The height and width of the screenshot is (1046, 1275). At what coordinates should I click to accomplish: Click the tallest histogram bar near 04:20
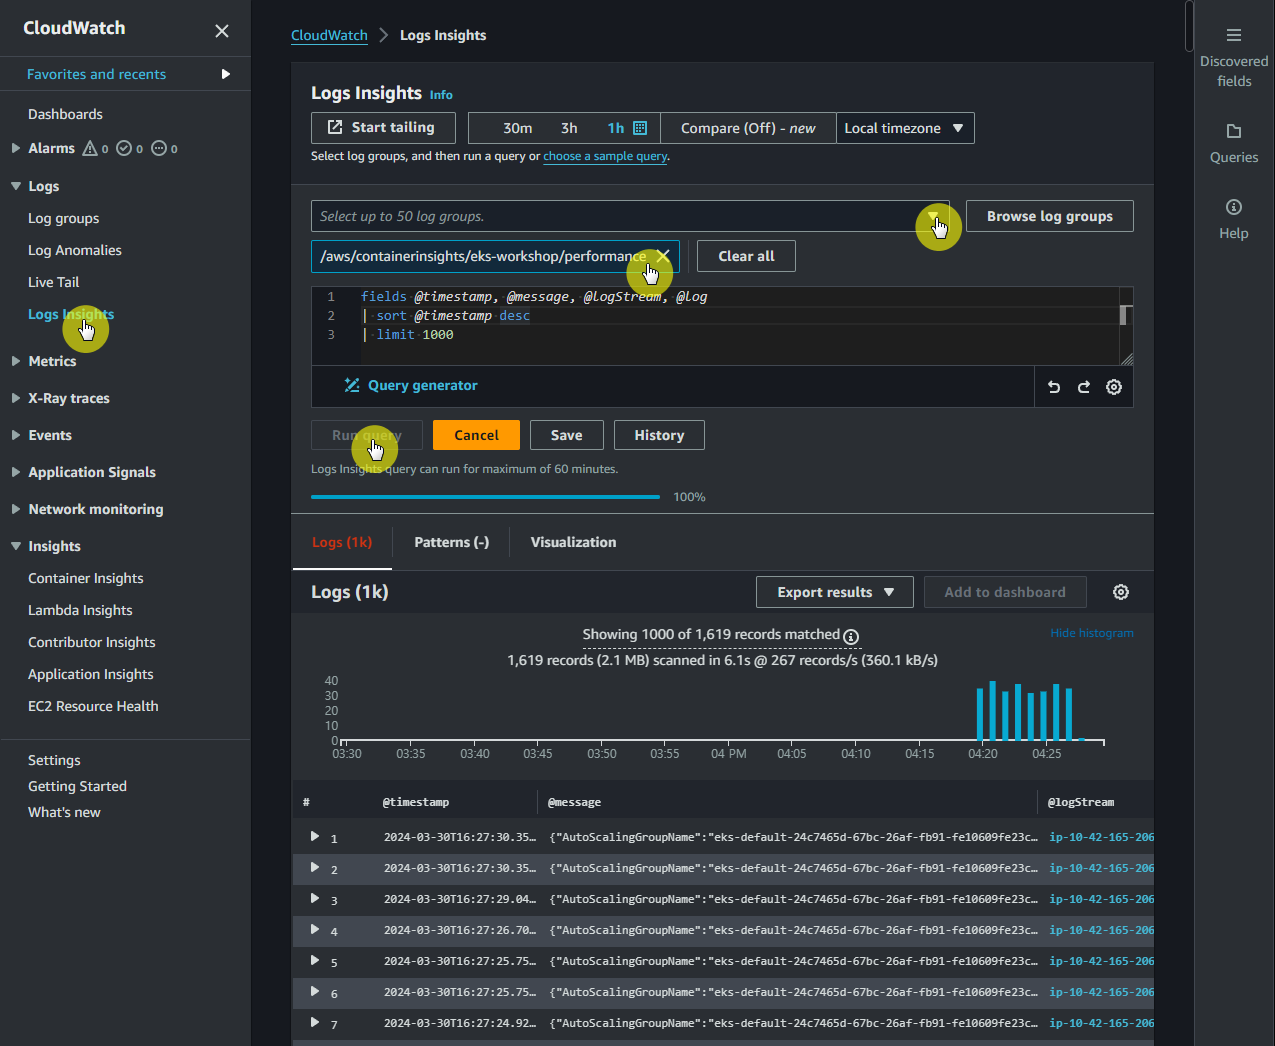[x=992, y=711]
